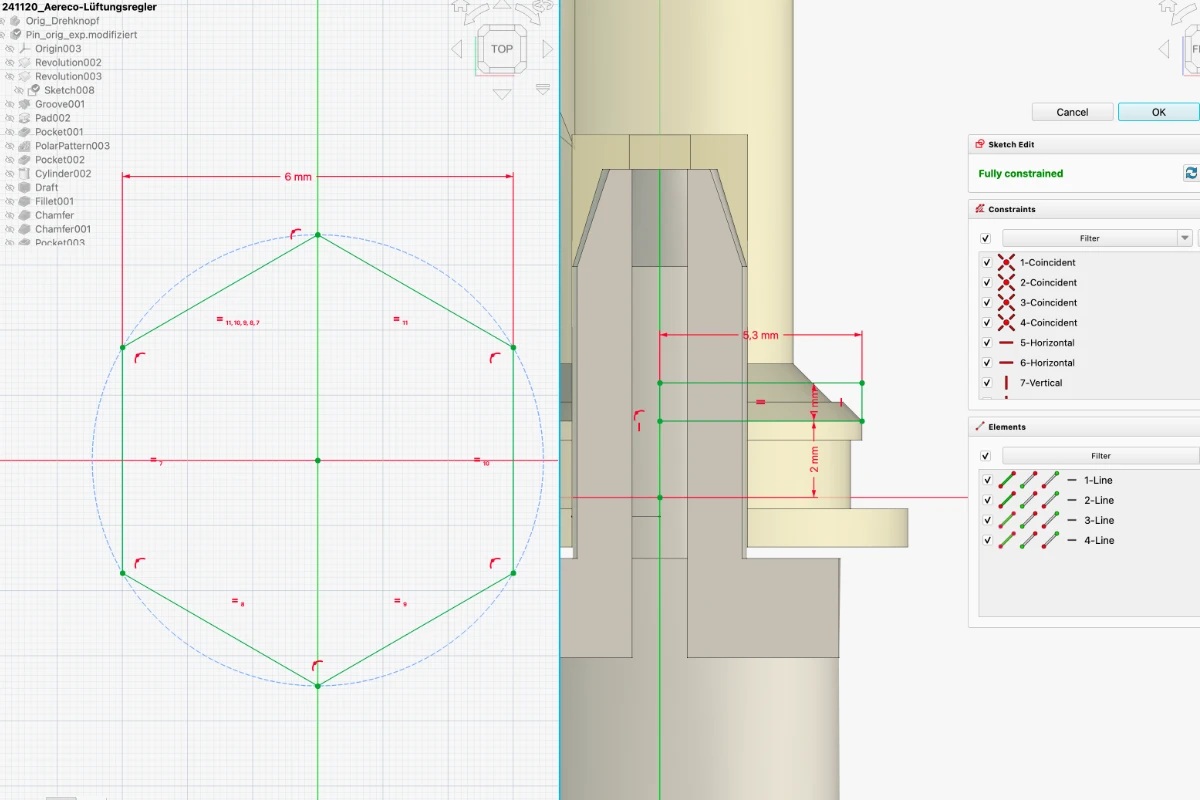This screenshot has height=800, width=1200.
Task: Select Revolution002 in the model tree
Action: [68, 62]
